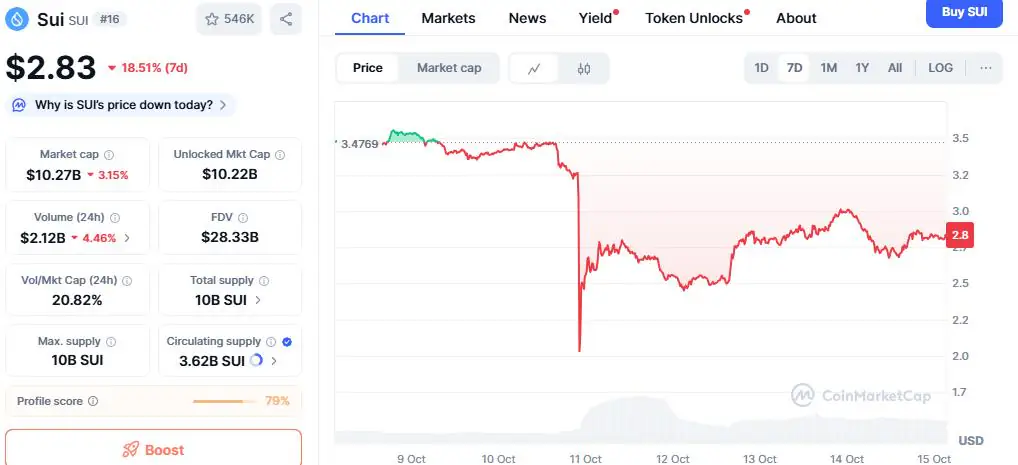
Task: Switch to line chart icon
Action: pos(535,68)
